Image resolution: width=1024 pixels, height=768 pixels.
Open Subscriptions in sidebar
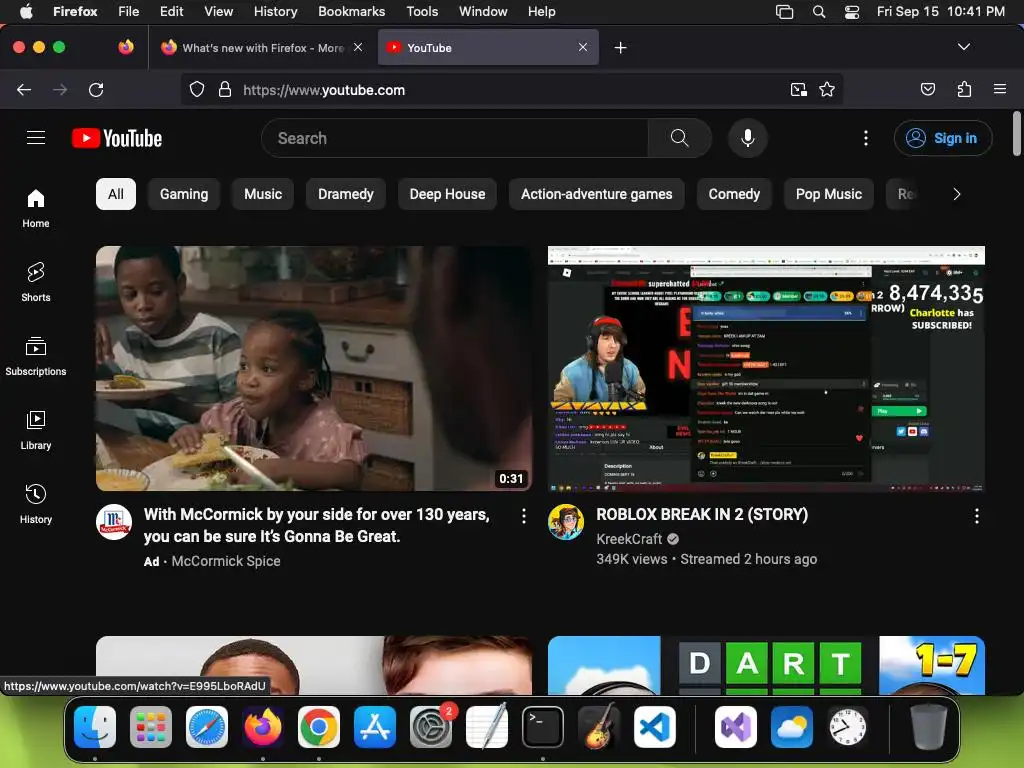(x=36, y=356)
